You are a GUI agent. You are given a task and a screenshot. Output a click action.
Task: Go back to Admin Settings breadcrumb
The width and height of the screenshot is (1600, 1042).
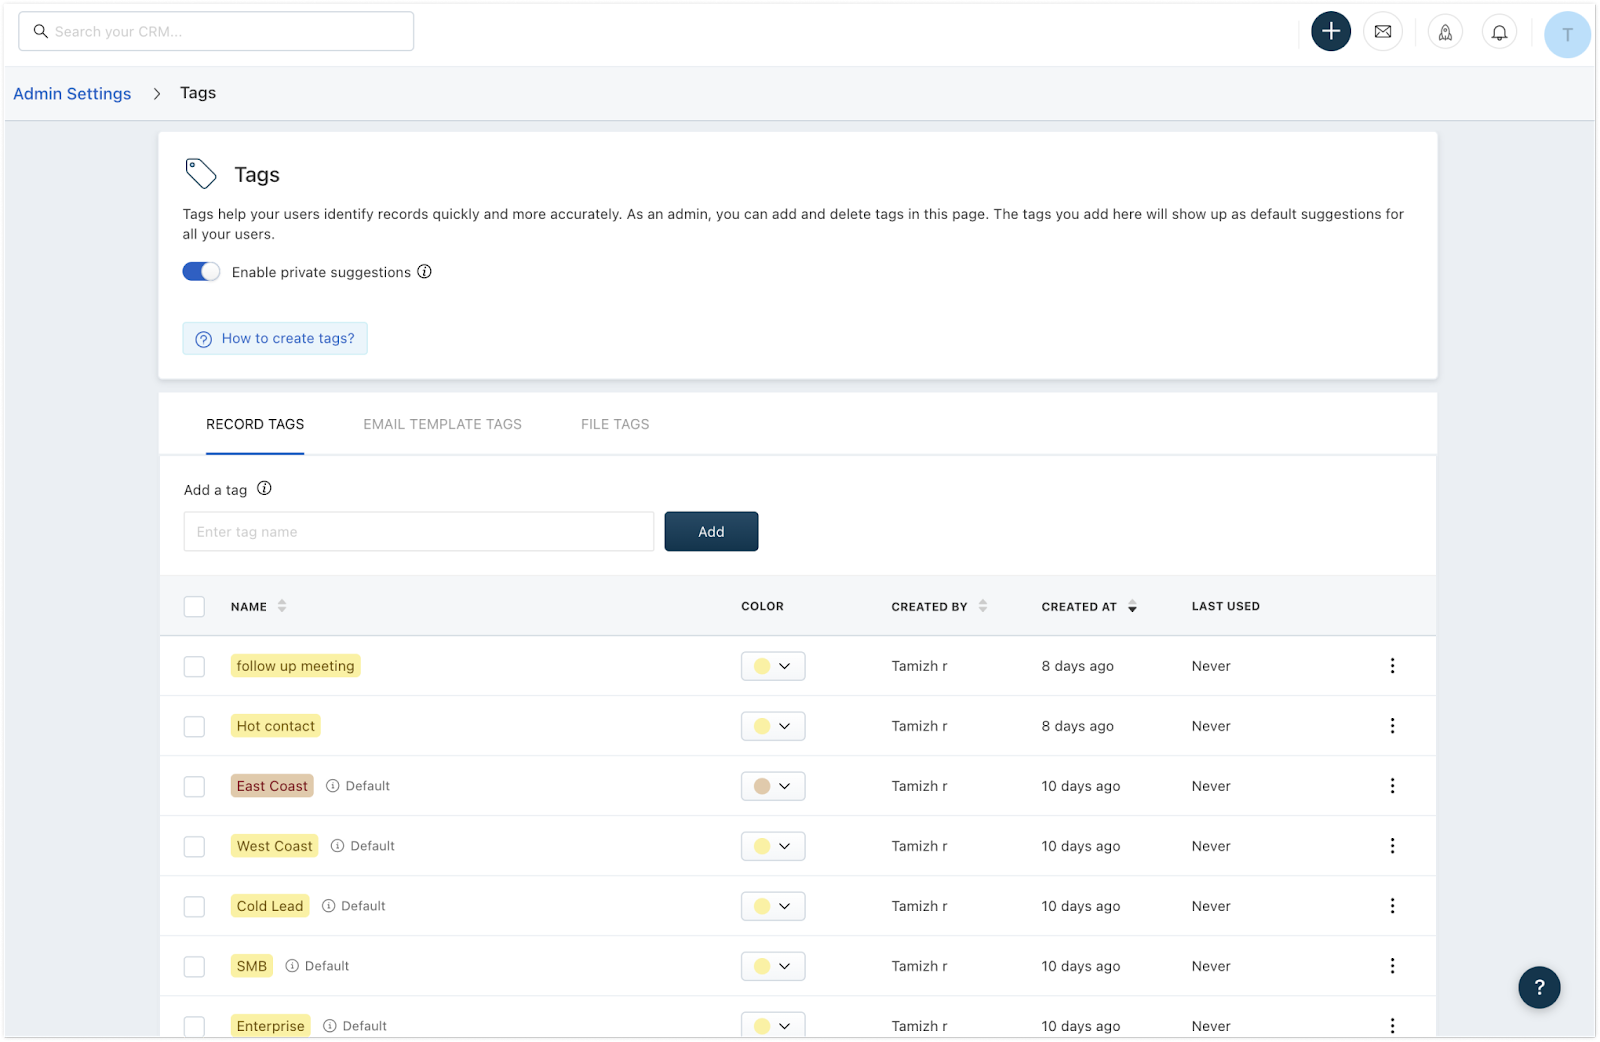pos(72,93)
